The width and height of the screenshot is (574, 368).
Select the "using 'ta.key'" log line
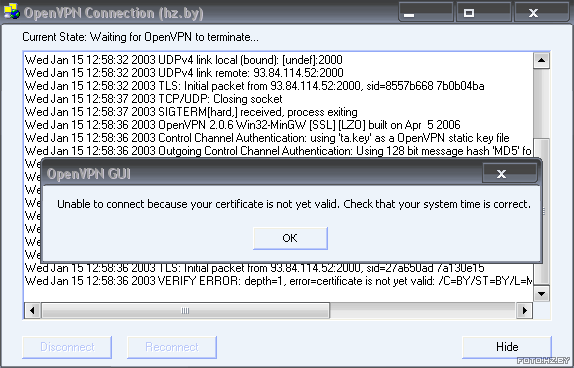[267, 138]
